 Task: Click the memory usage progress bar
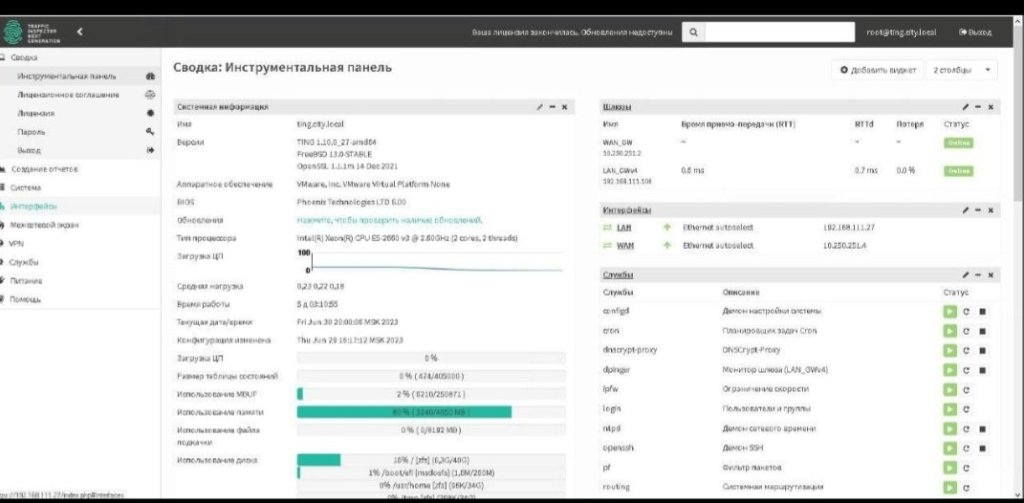click(404, 412)
